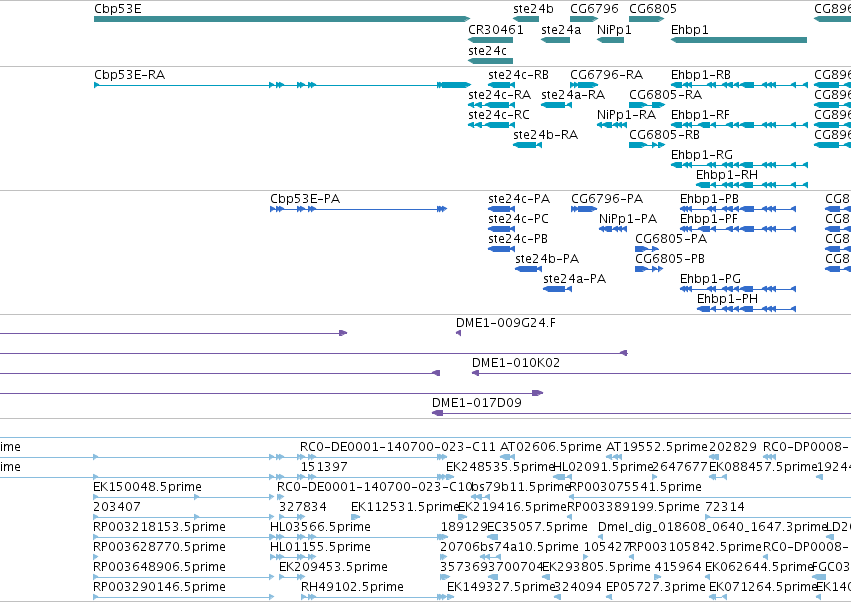Click the Ehbp1-RH transcript label

click(x=727, y=175)
